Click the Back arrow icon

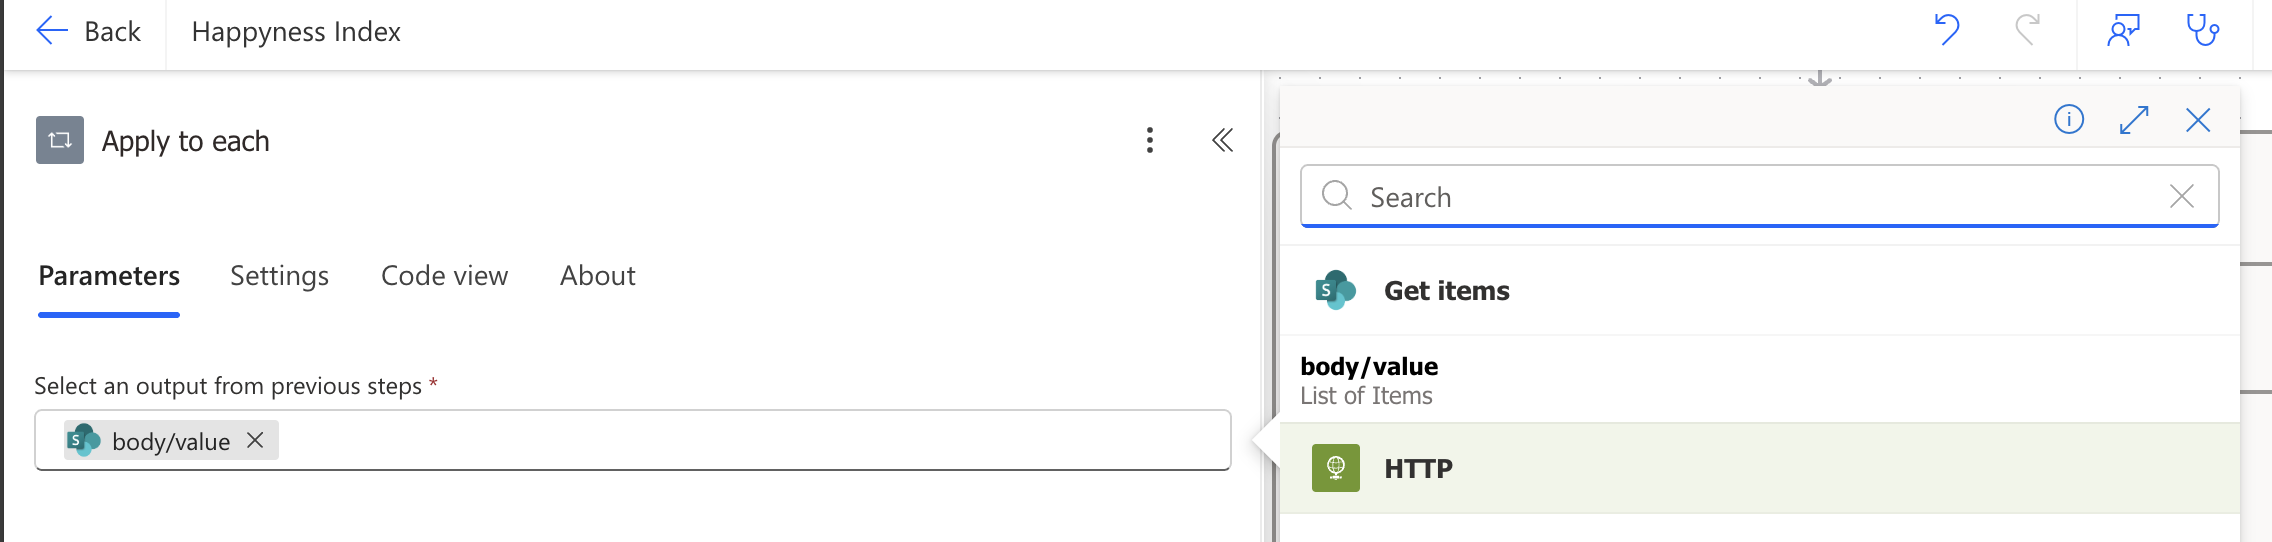[x=52, y=32]
